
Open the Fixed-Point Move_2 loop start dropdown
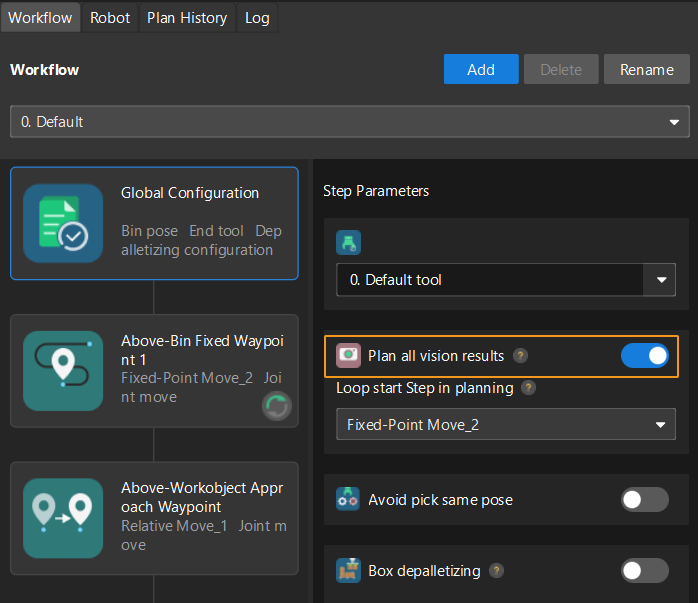505,424
